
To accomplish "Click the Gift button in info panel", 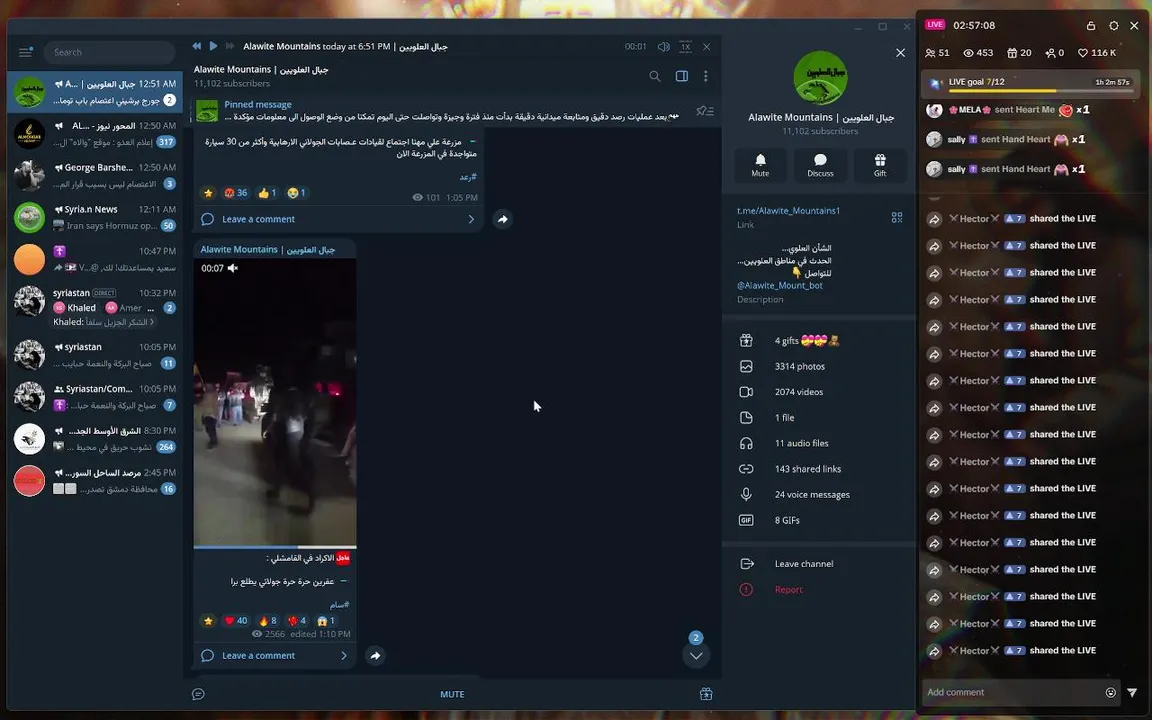I will click(x=879, y=165).
